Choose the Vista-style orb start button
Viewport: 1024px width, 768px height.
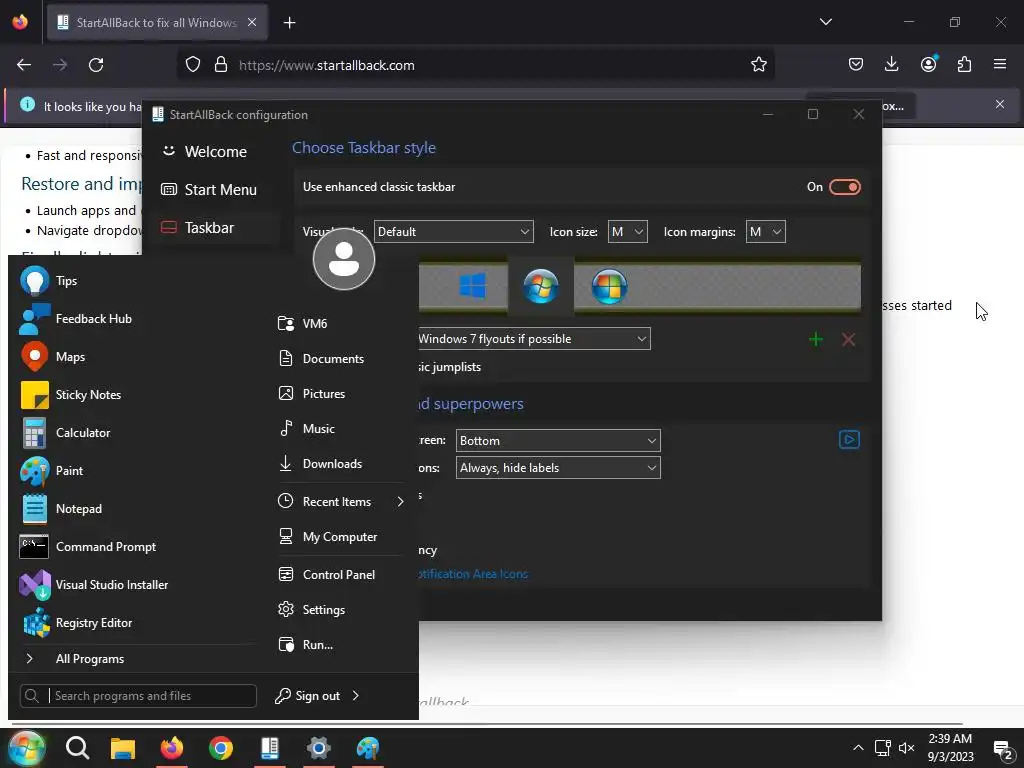tap(609, 286)
